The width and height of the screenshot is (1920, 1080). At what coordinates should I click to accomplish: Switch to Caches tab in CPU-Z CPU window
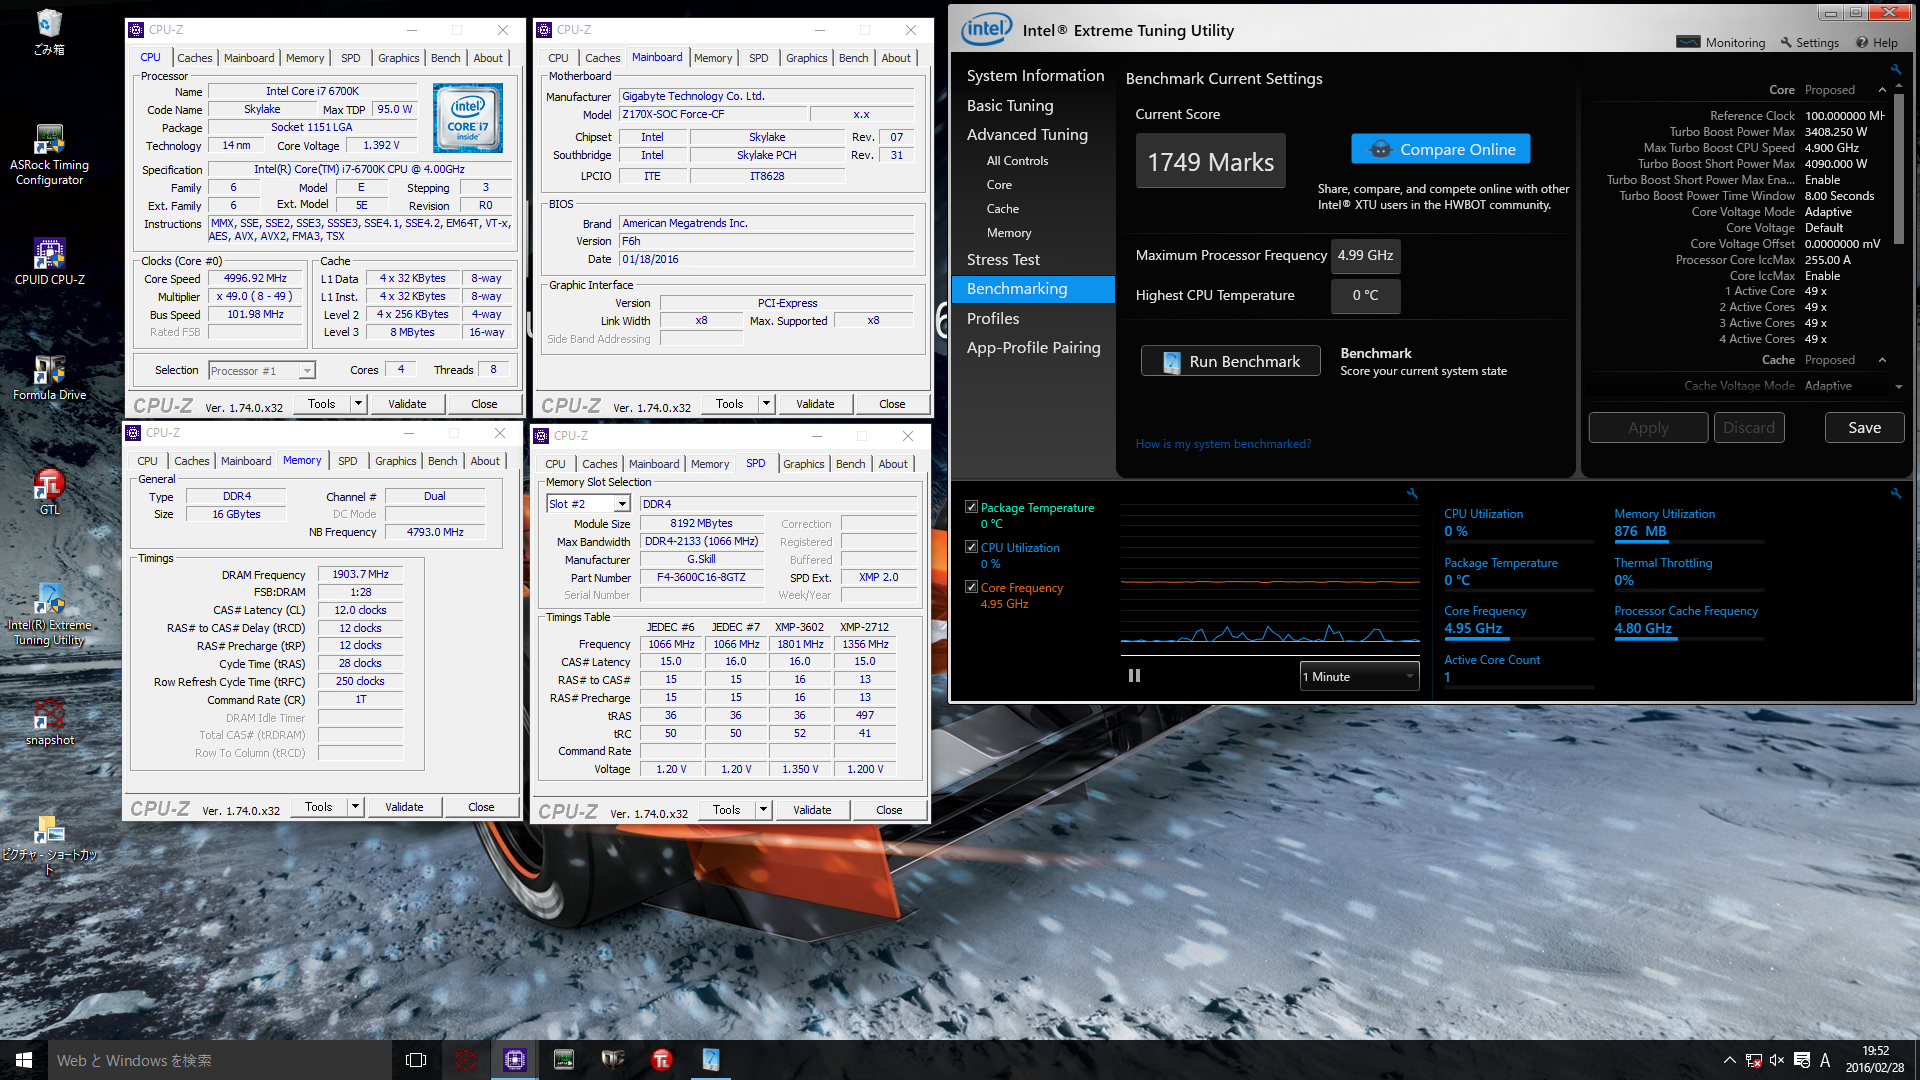[194, 58]
